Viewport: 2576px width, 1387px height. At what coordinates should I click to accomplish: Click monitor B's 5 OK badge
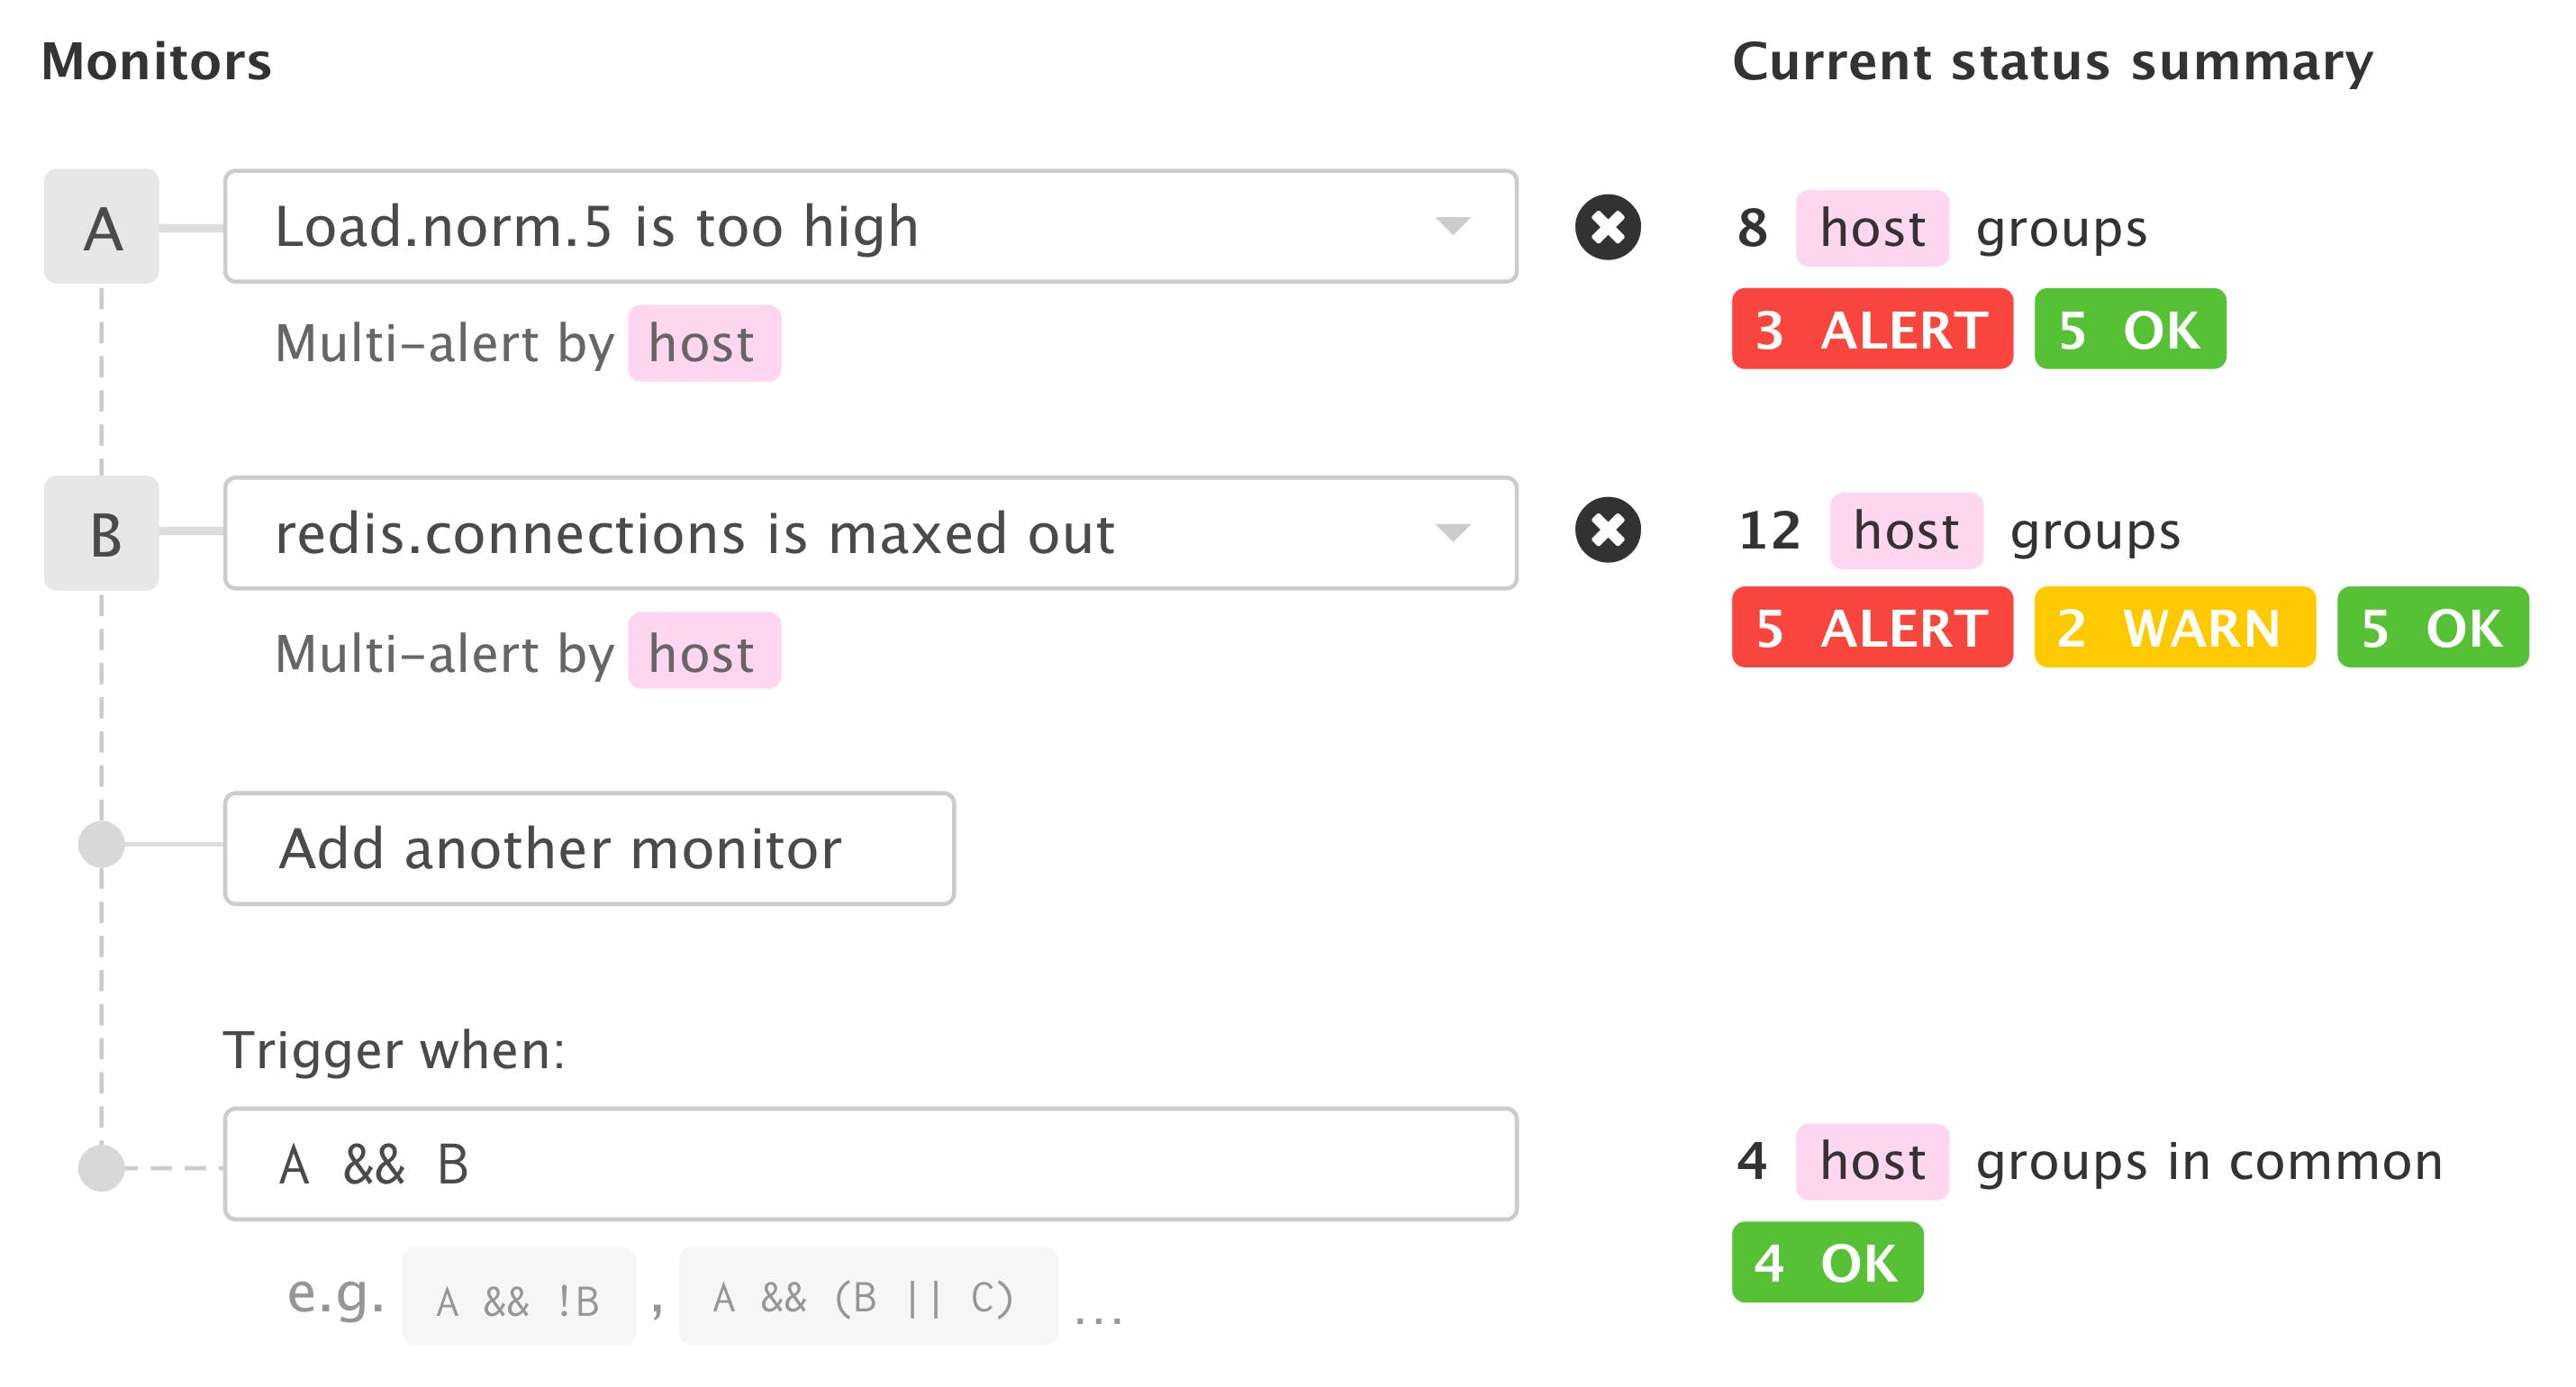click(x=2432, y=627)
